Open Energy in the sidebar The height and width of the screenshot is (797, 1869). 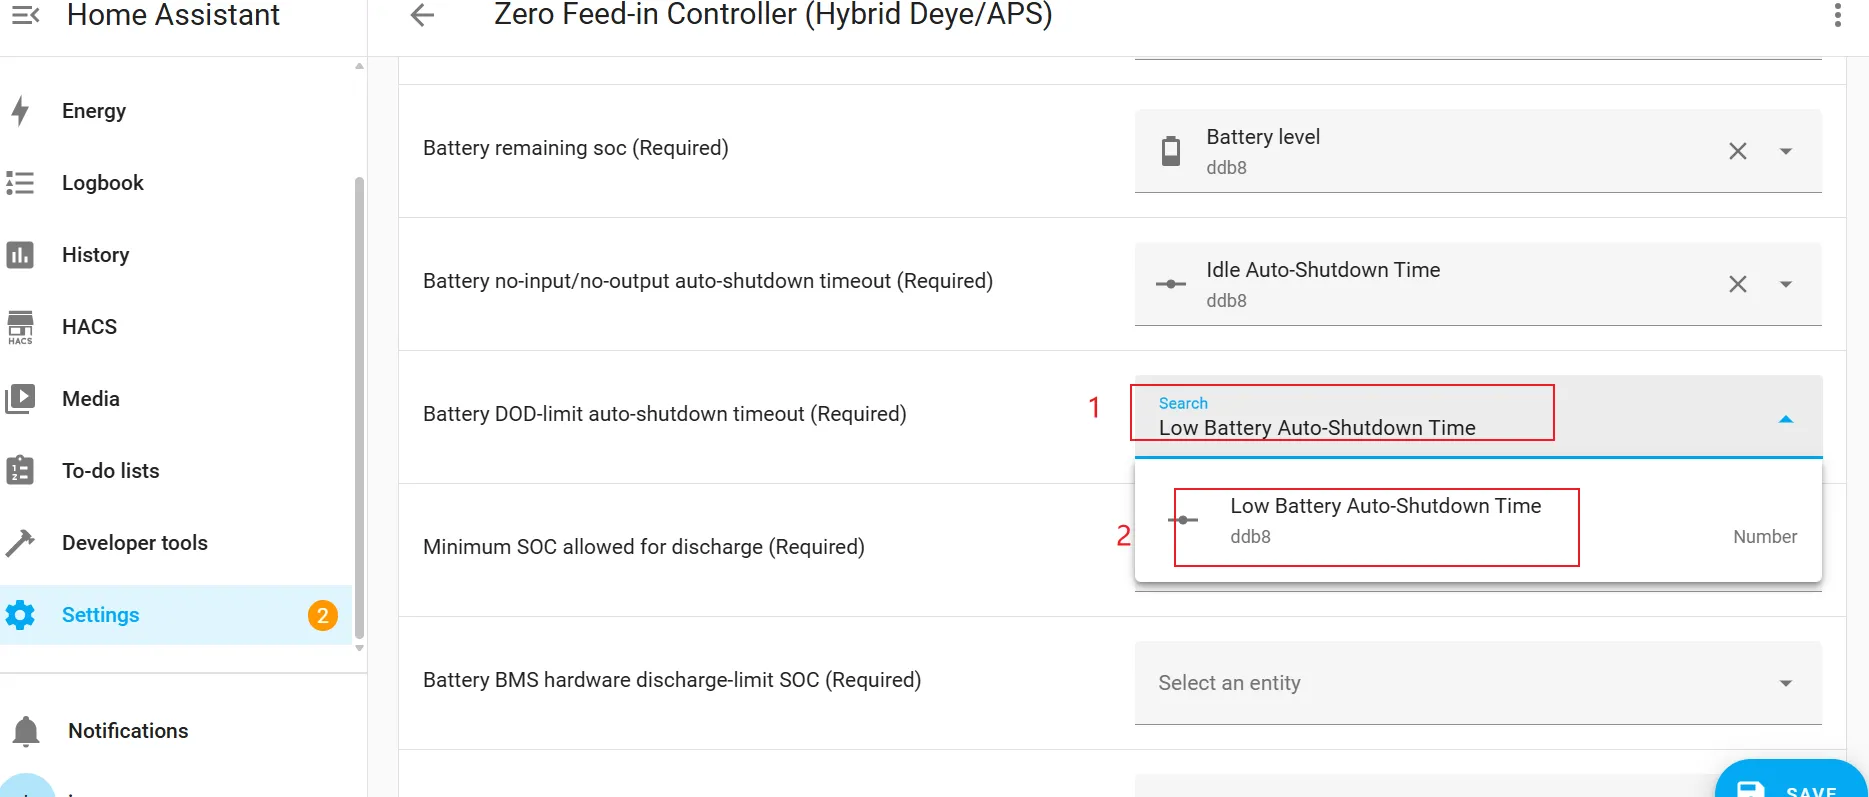(176, 111)
